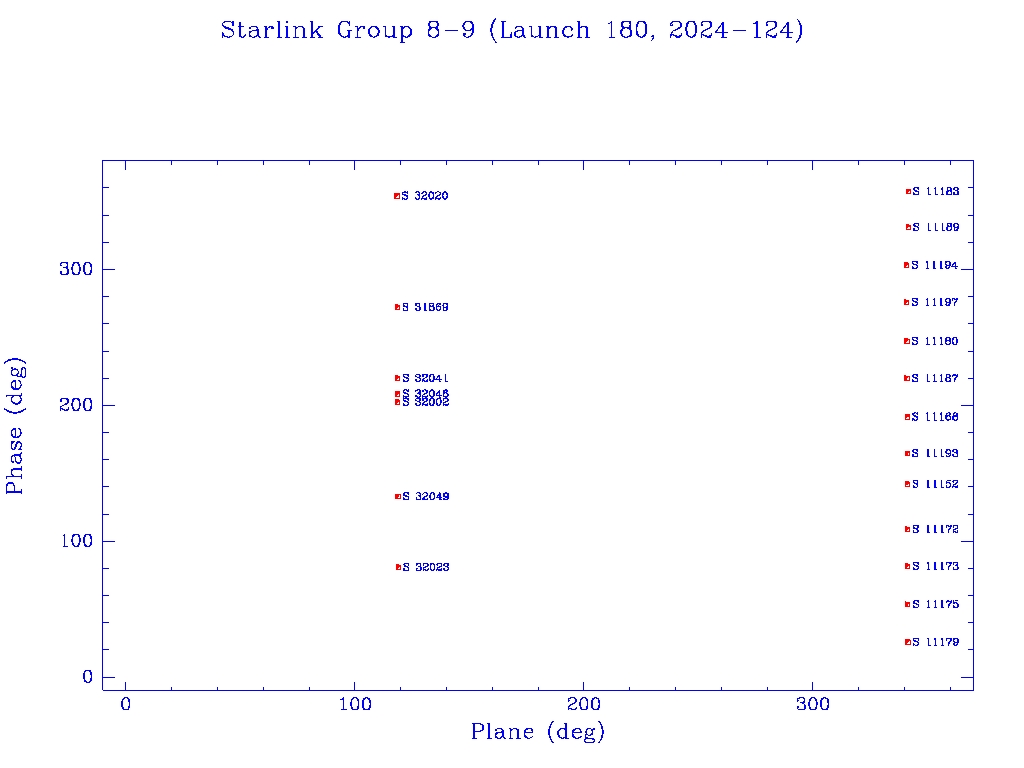Select the S 11173 text label
This screenshot has height=768, width=1024.
(x=935, y=567)
